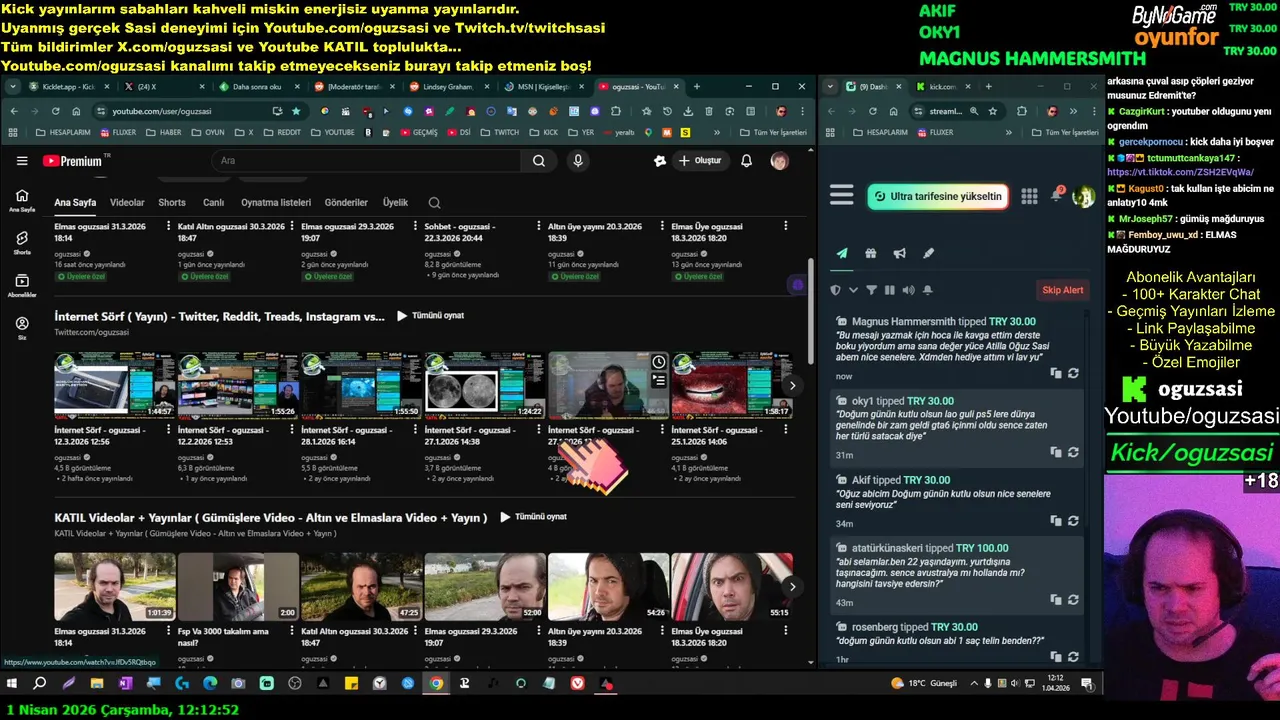1280x720 pixels.
Task: Go to Ana Sayfa in YouTube sidebar
Action: click(22, 200)
